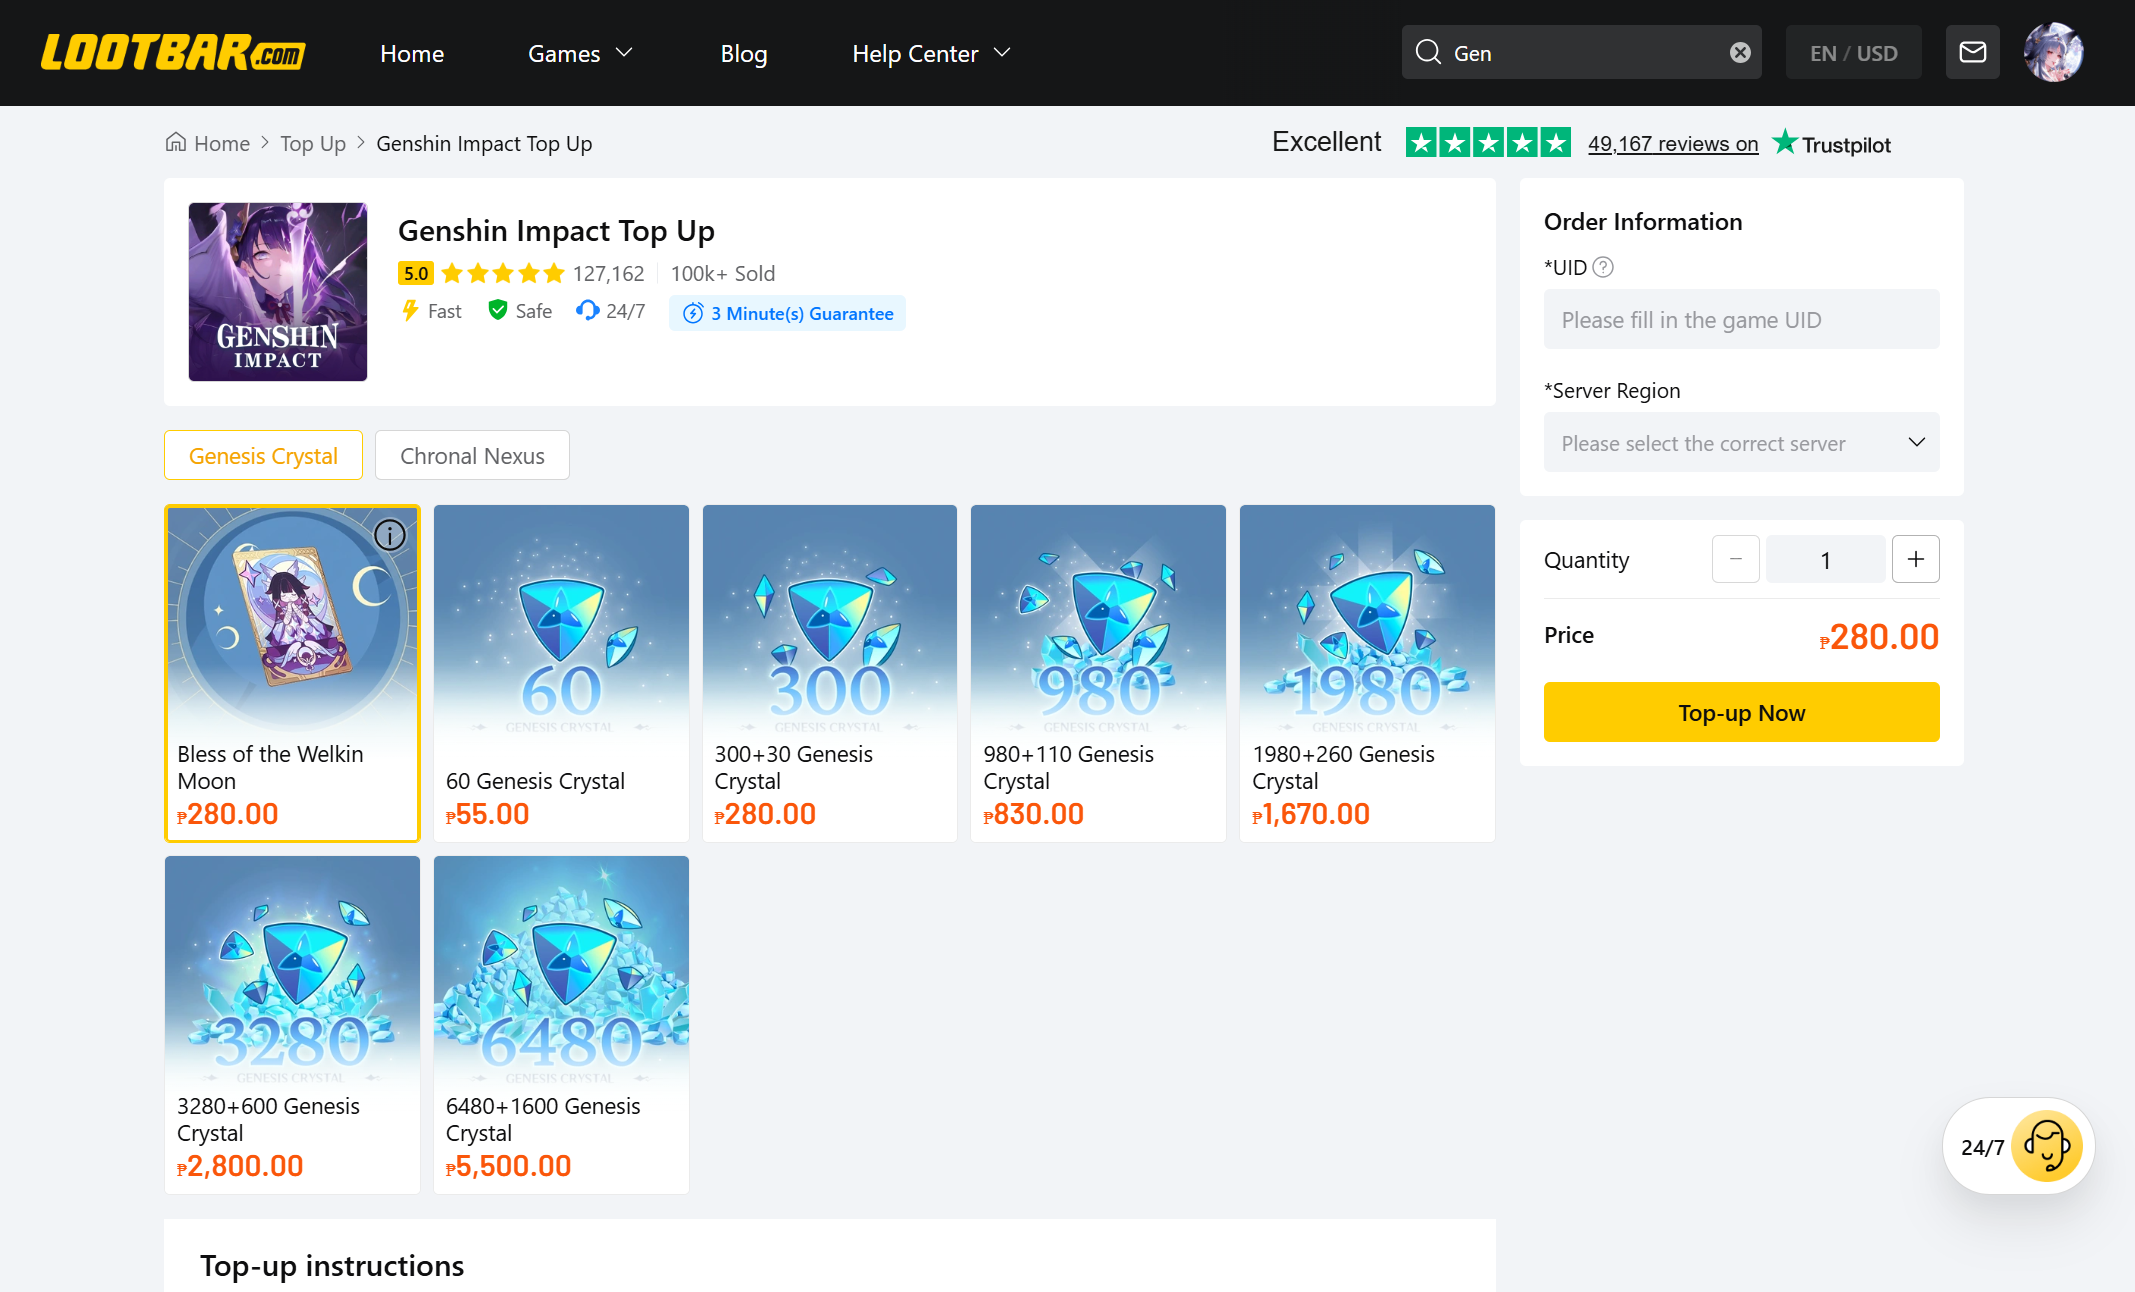Image resolution: width=2135 pixels, height=1292 pixels.
Task: Click the 100k+ Sold text
Action: [x=723, y=273]
